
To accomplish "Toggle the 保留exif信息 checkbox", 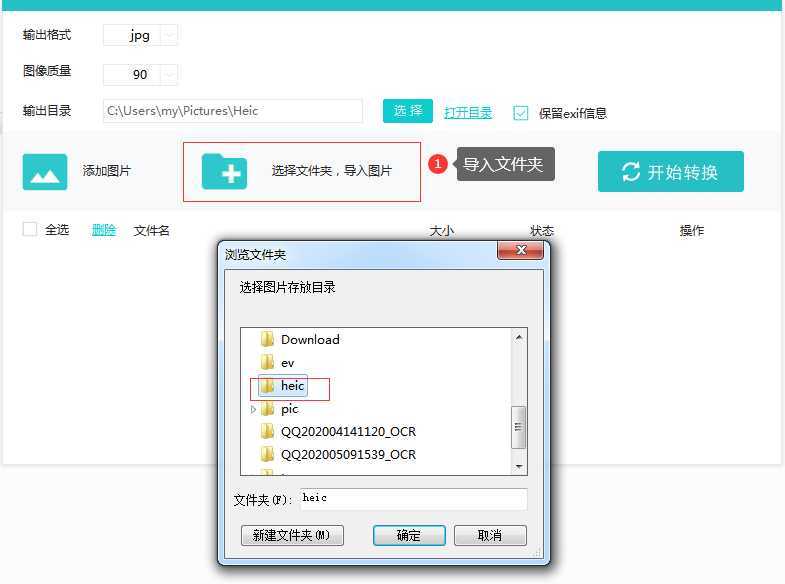I will [x=521, y=113].
